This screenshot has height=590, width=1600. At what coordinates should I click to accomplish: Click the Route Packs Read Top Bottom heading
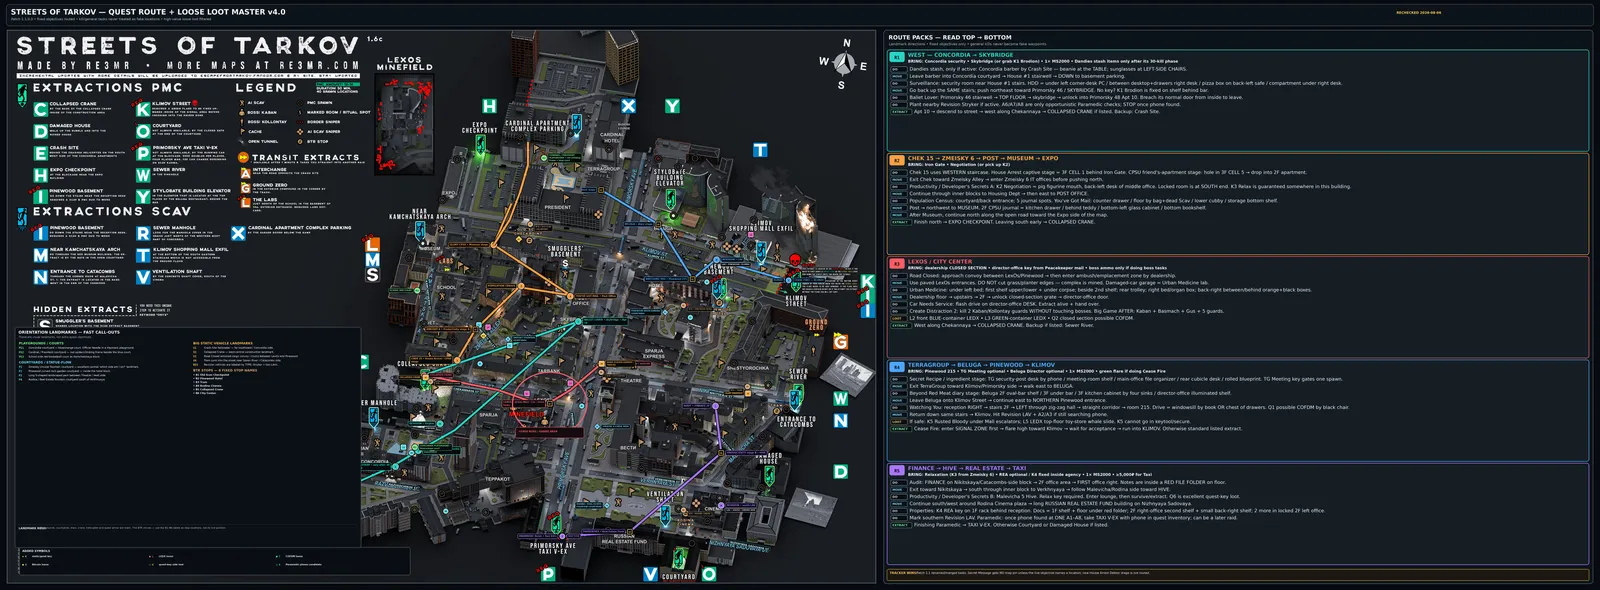(x=950, y=37)
